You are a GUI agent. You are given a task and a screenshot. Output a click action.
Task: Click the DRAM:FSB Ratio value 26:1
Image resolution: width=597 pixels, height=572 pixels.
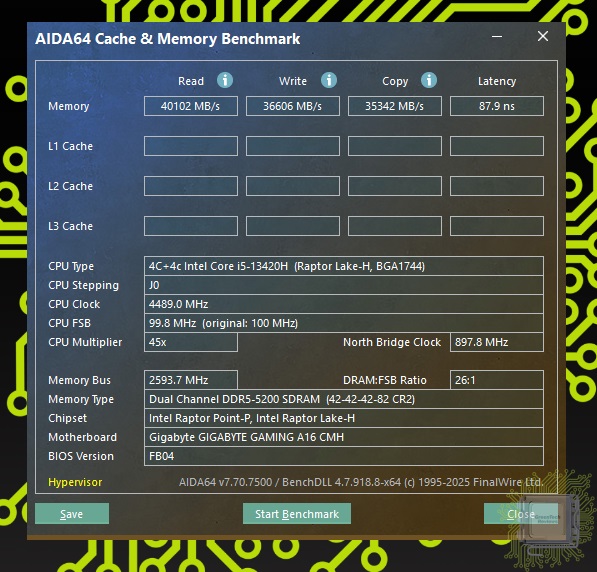[x=497, y=380]
